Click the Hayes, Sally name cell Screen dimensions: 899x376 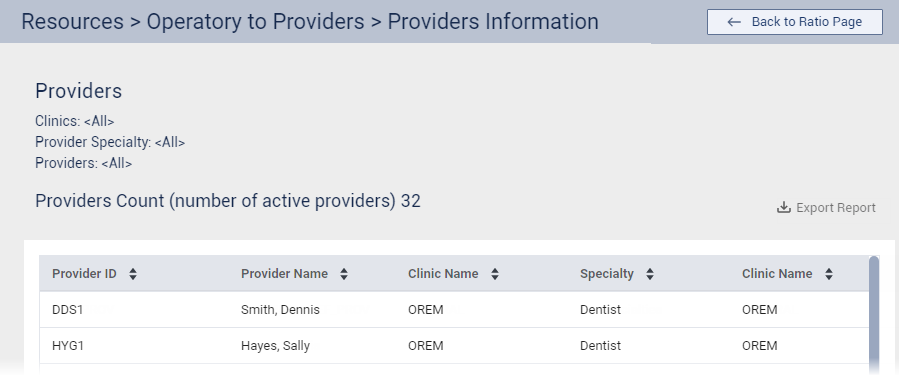[275, 346]
